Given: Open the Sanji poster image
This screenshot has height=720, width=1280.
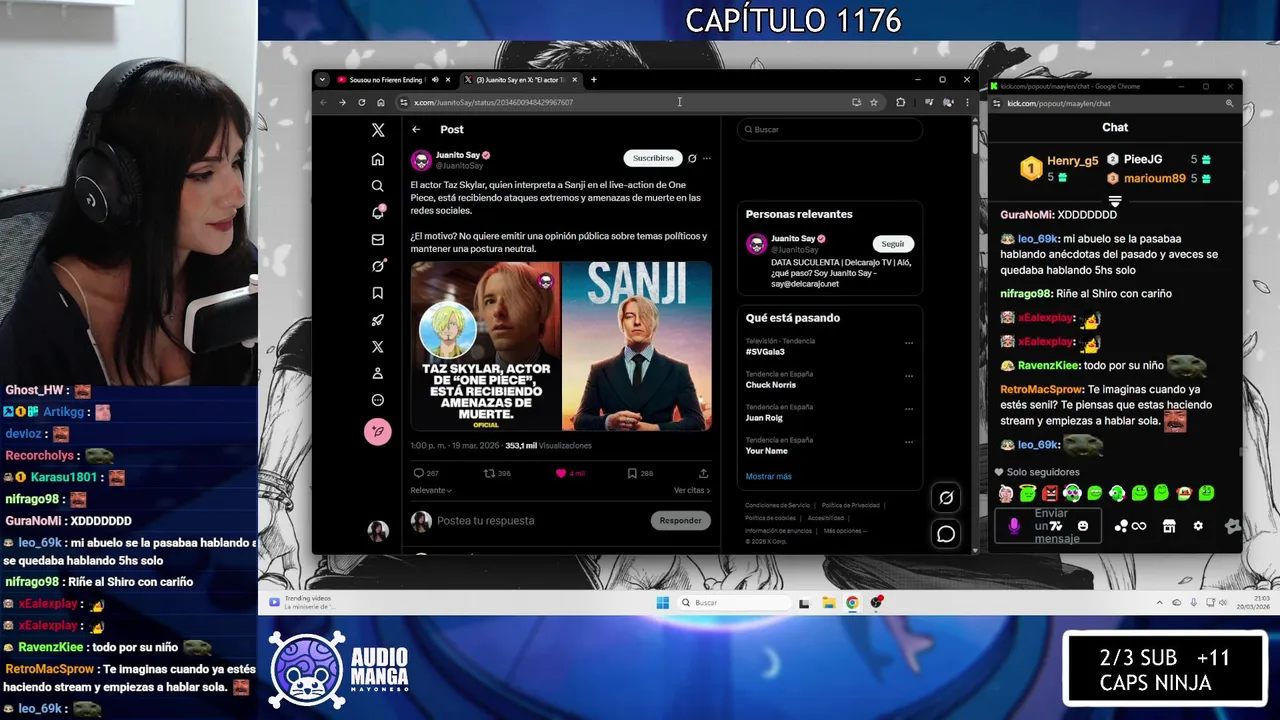Looking at the screenshot, I should coord(637,346).
